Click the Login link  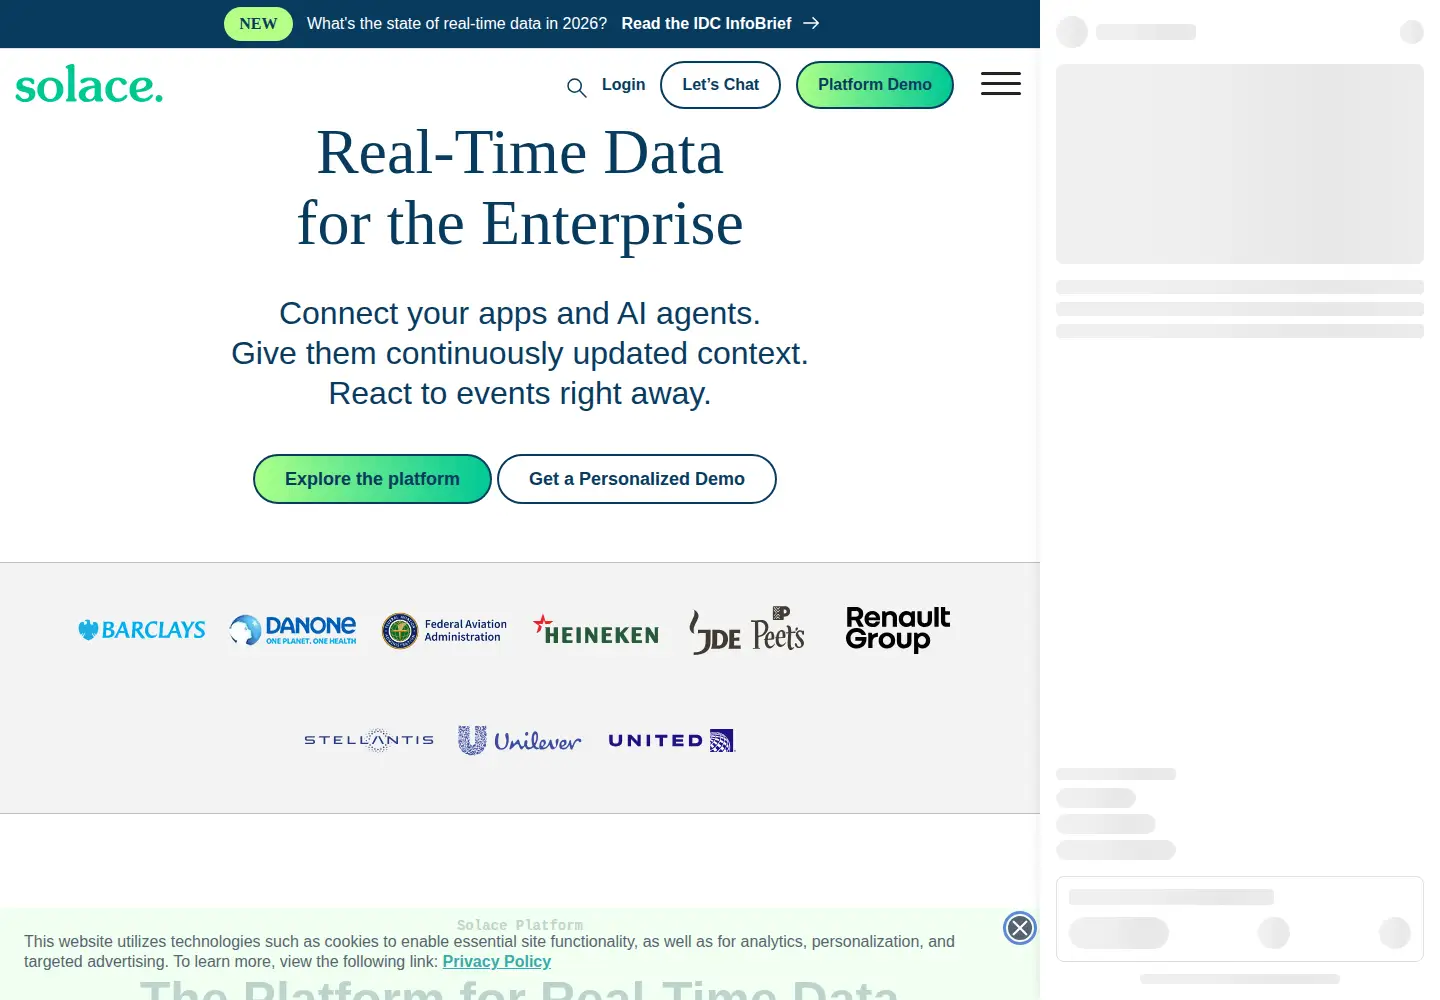[x=623, y=85]
